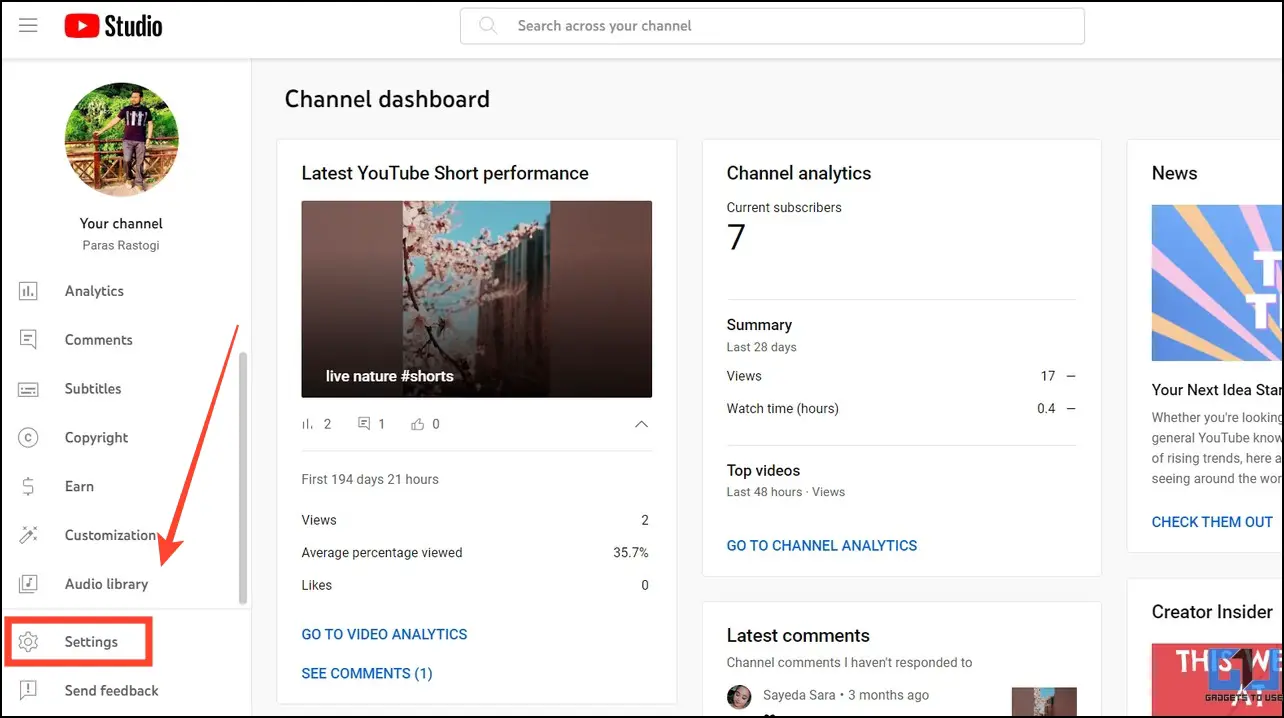Screen dimensions: 1284x718
Task: Click the 'Your Next Idea' news headline
Action: (1217, 390)
